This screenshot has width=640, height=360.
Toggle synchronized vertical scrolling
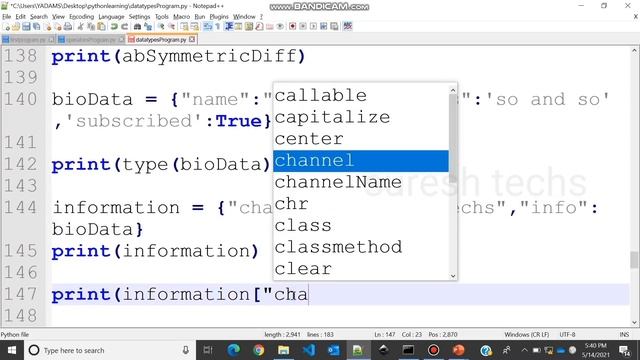184,27
